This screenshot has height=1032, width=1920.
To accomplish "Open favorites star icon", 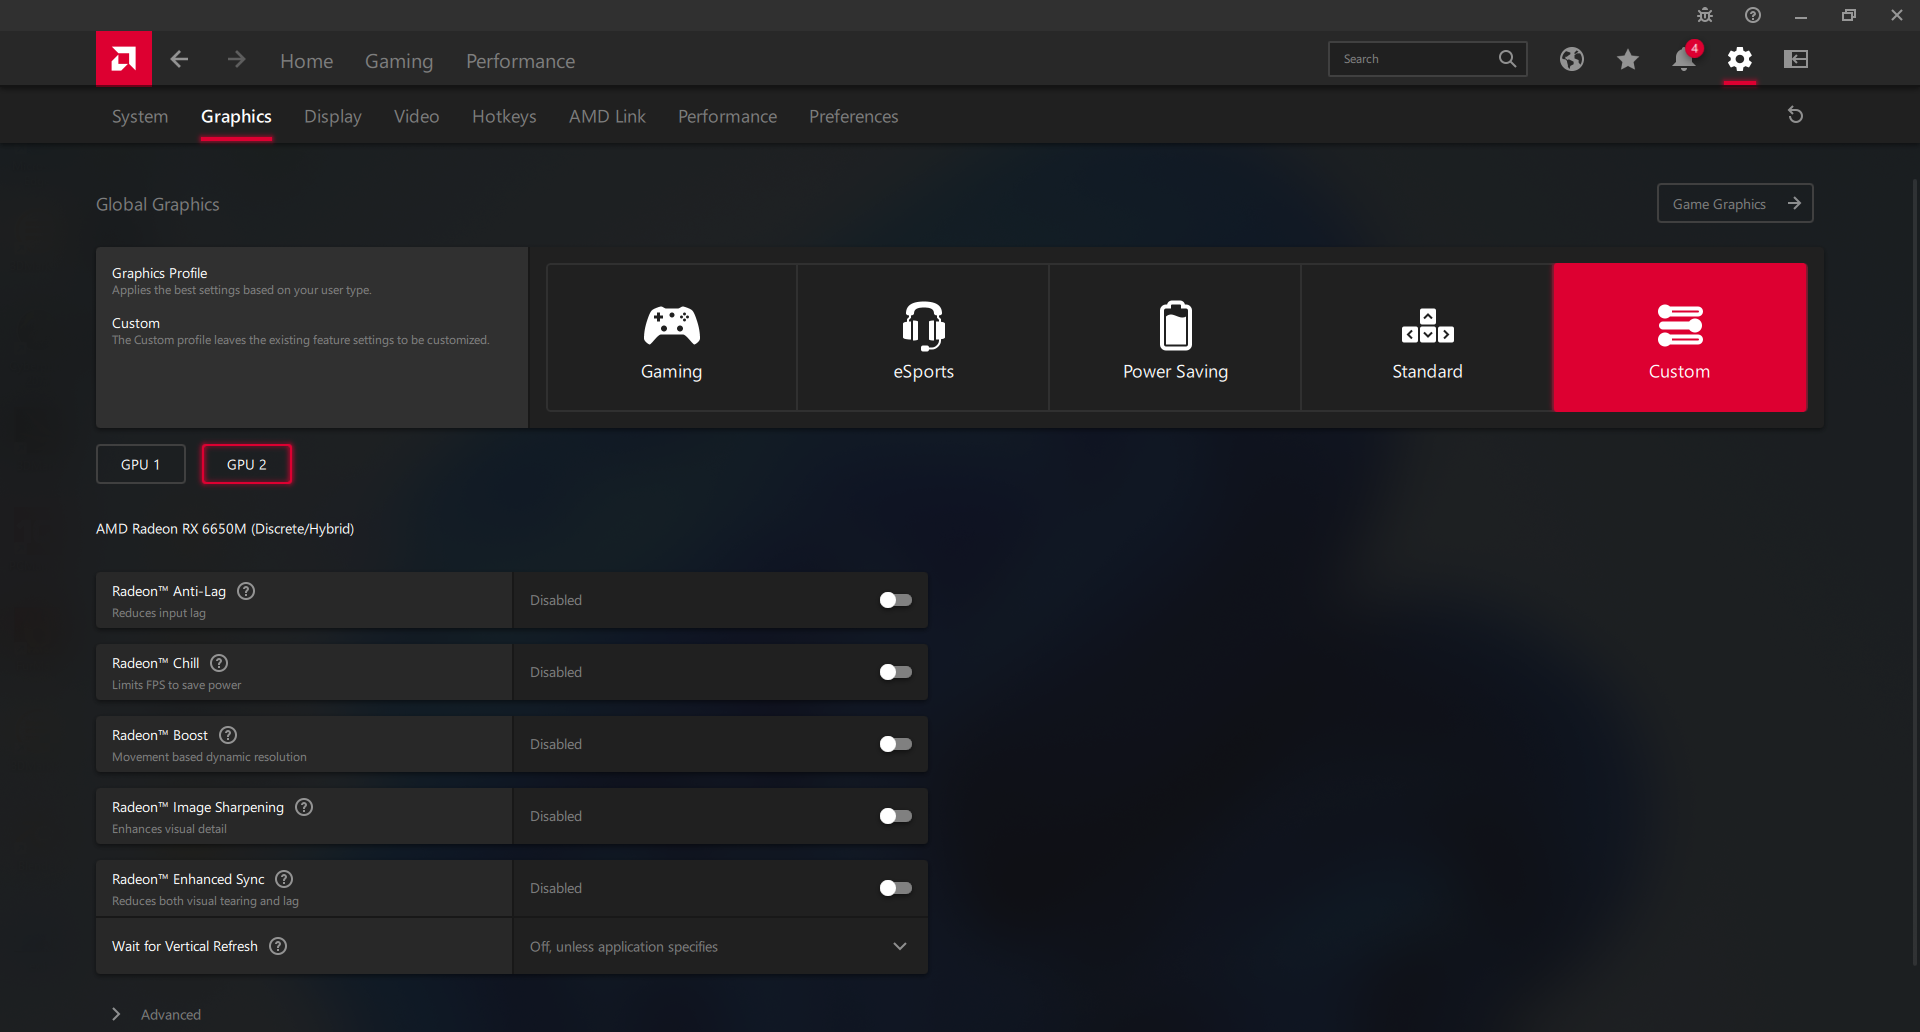I will click(x=1628, y=59).
